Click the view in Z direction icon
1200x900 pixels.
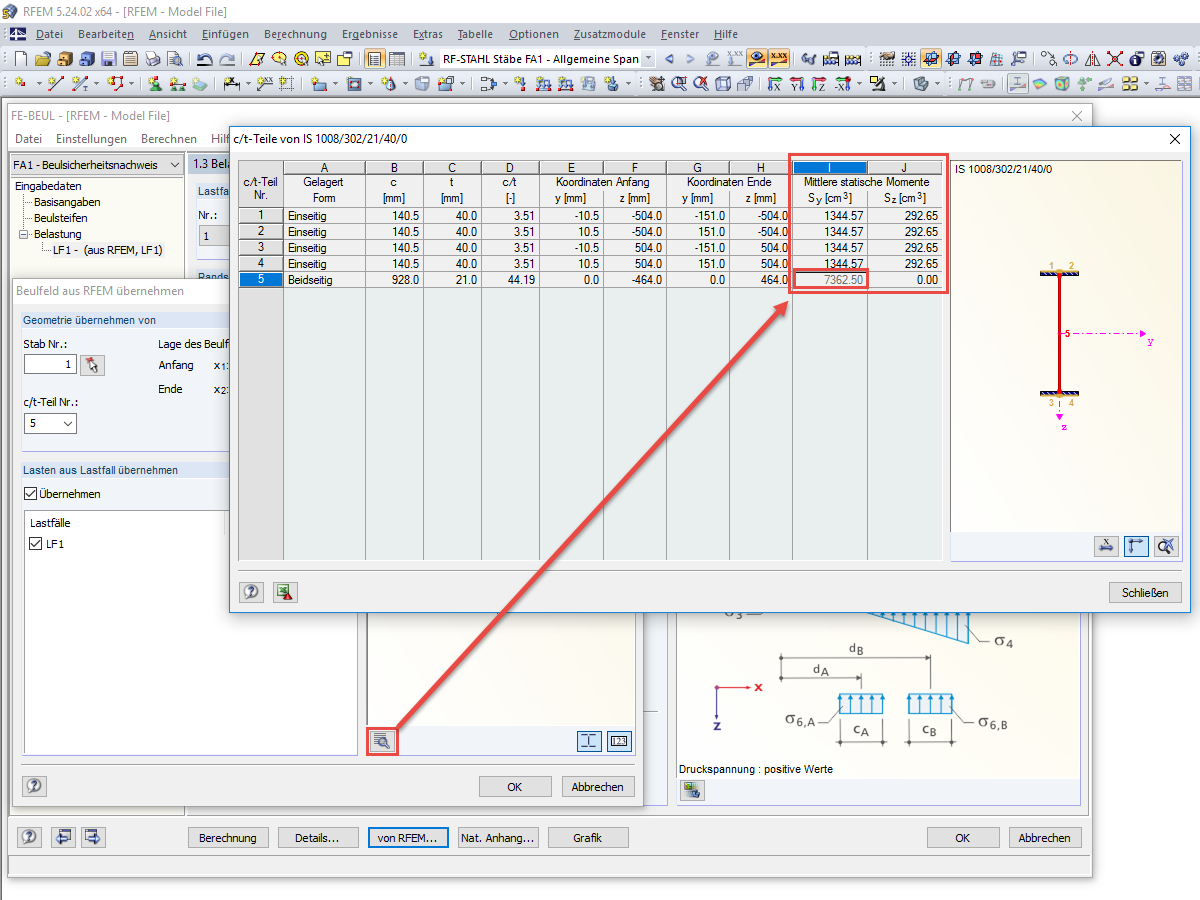819,83
